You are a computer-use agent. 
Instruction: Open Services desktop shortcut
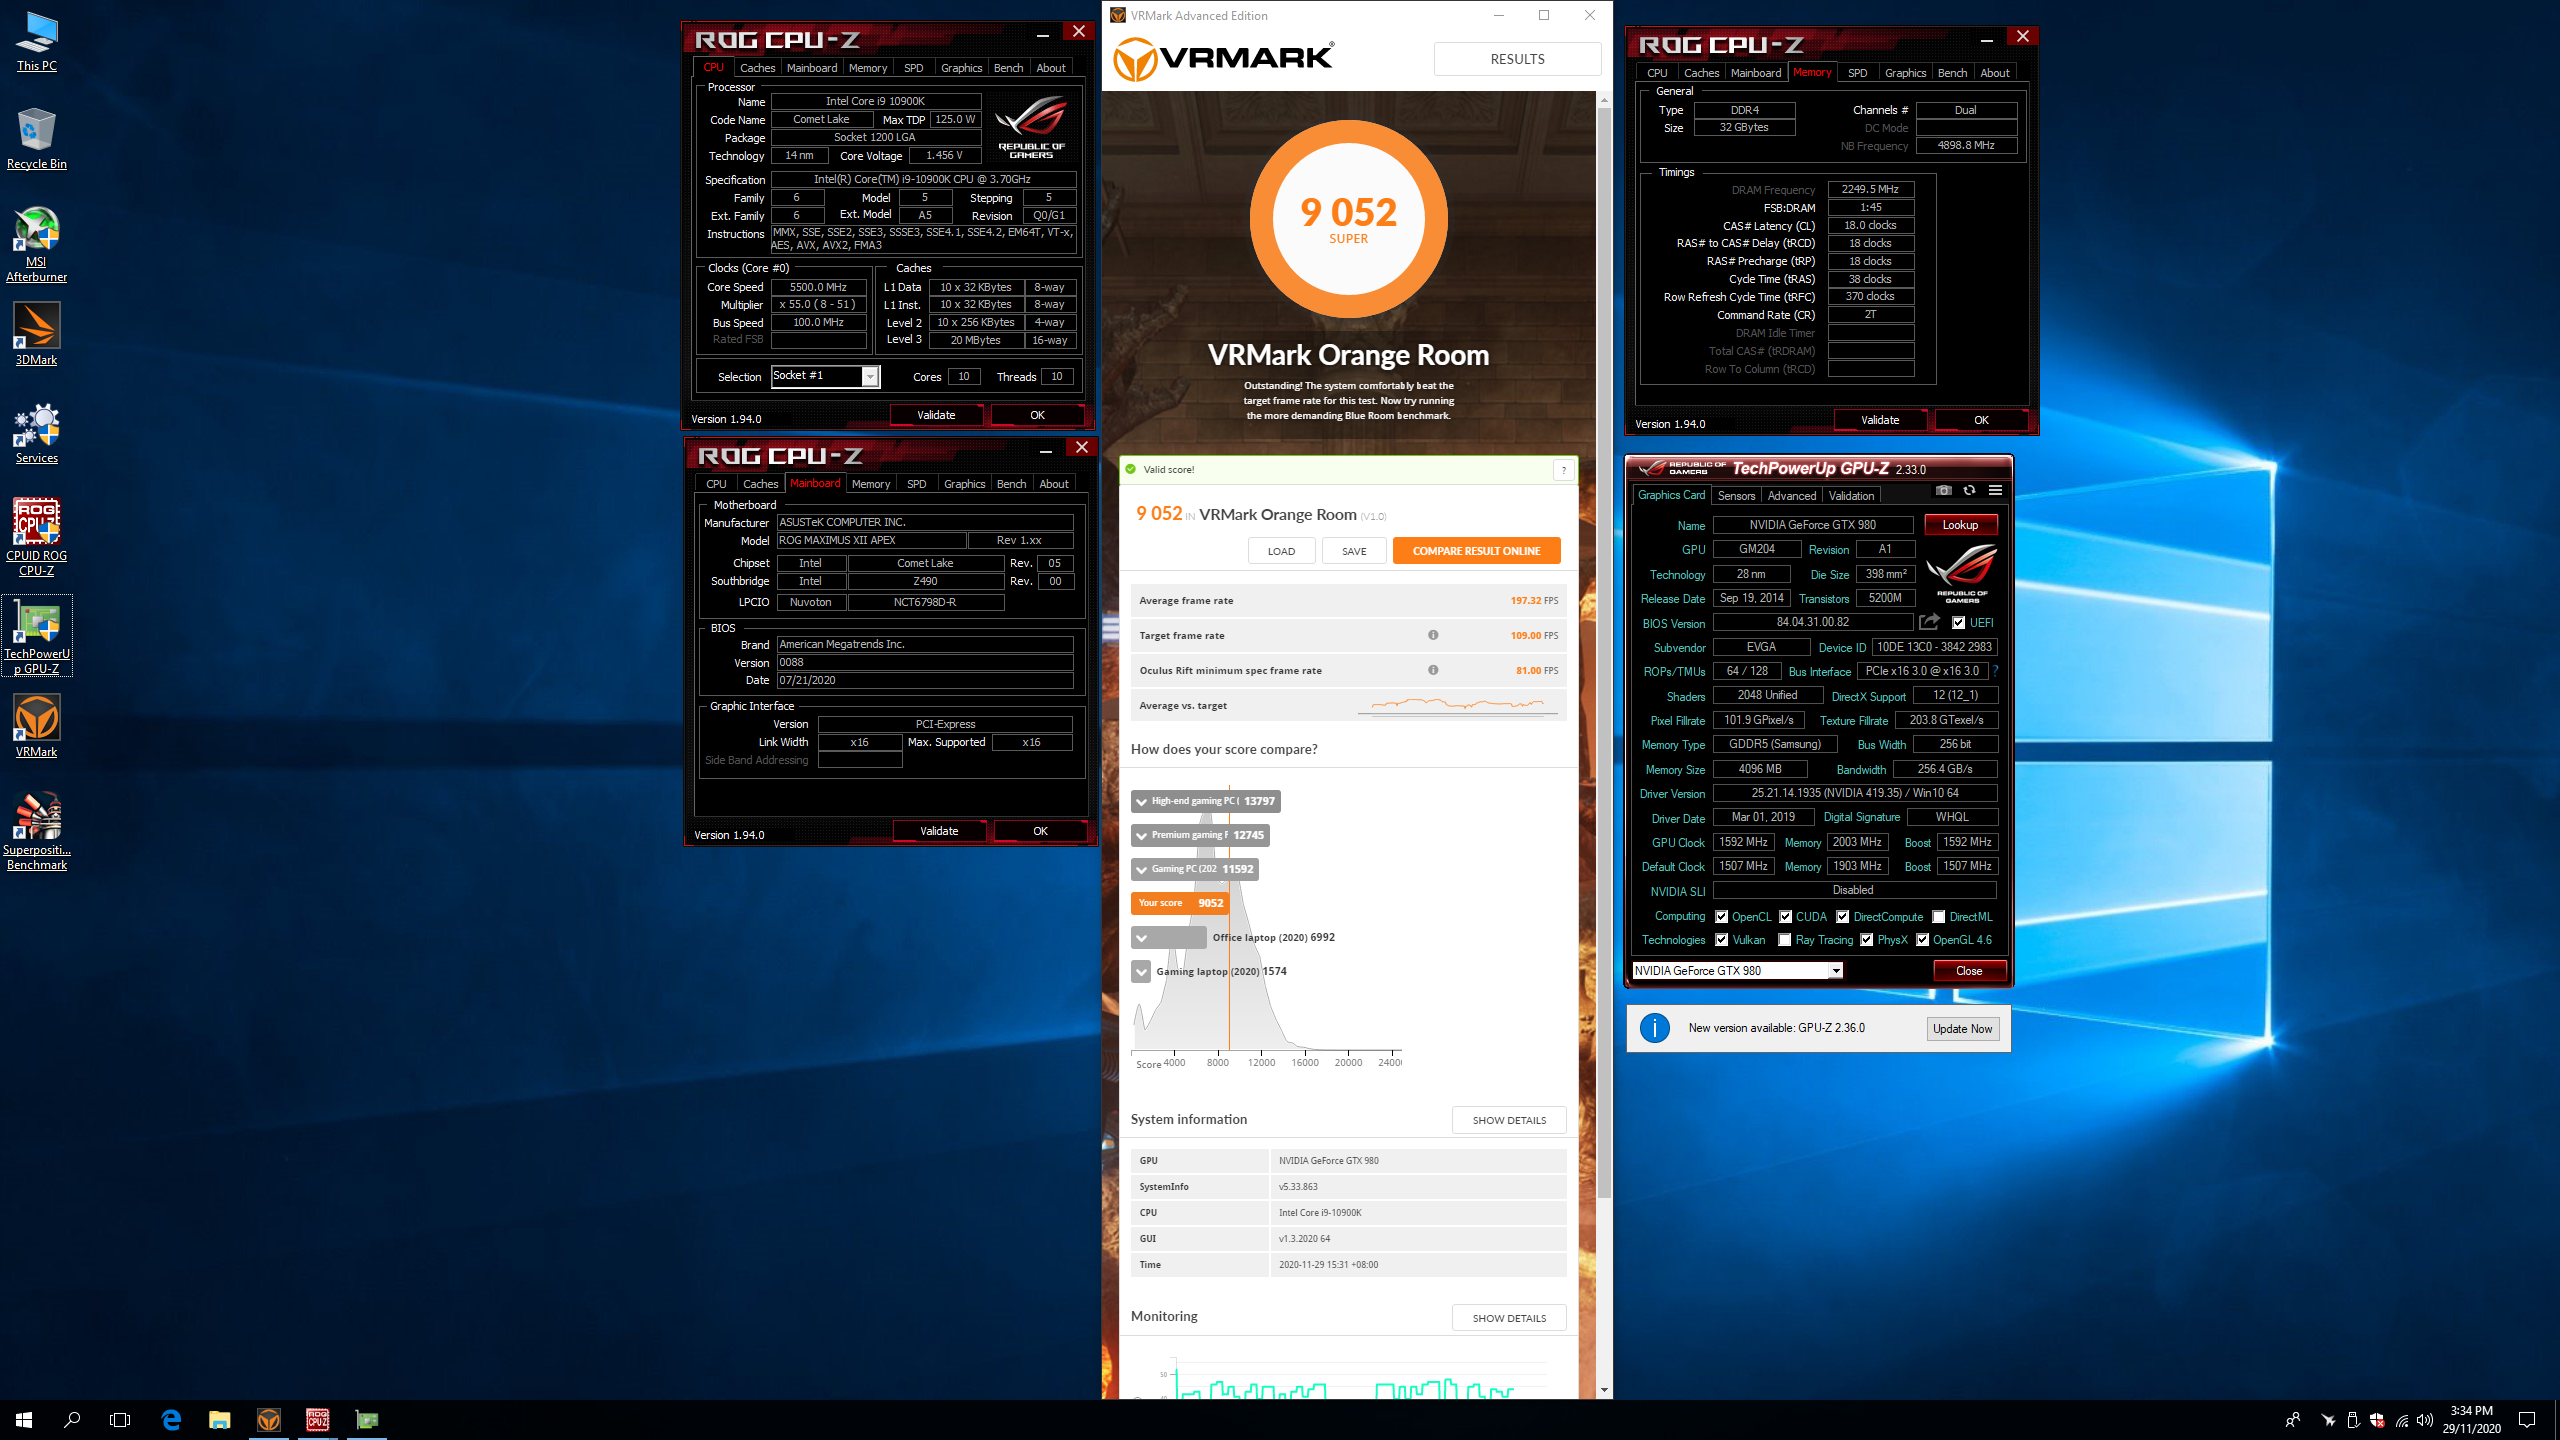37,433
